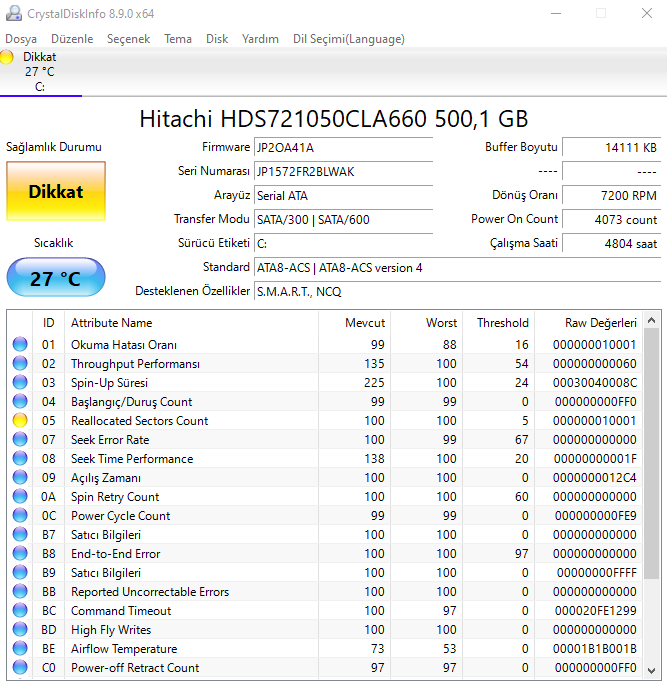Click the blue status icon for Spin-Up Süresi
This screenshot has width=667, height=687.
pyautogui.click(x=20, y=382)
